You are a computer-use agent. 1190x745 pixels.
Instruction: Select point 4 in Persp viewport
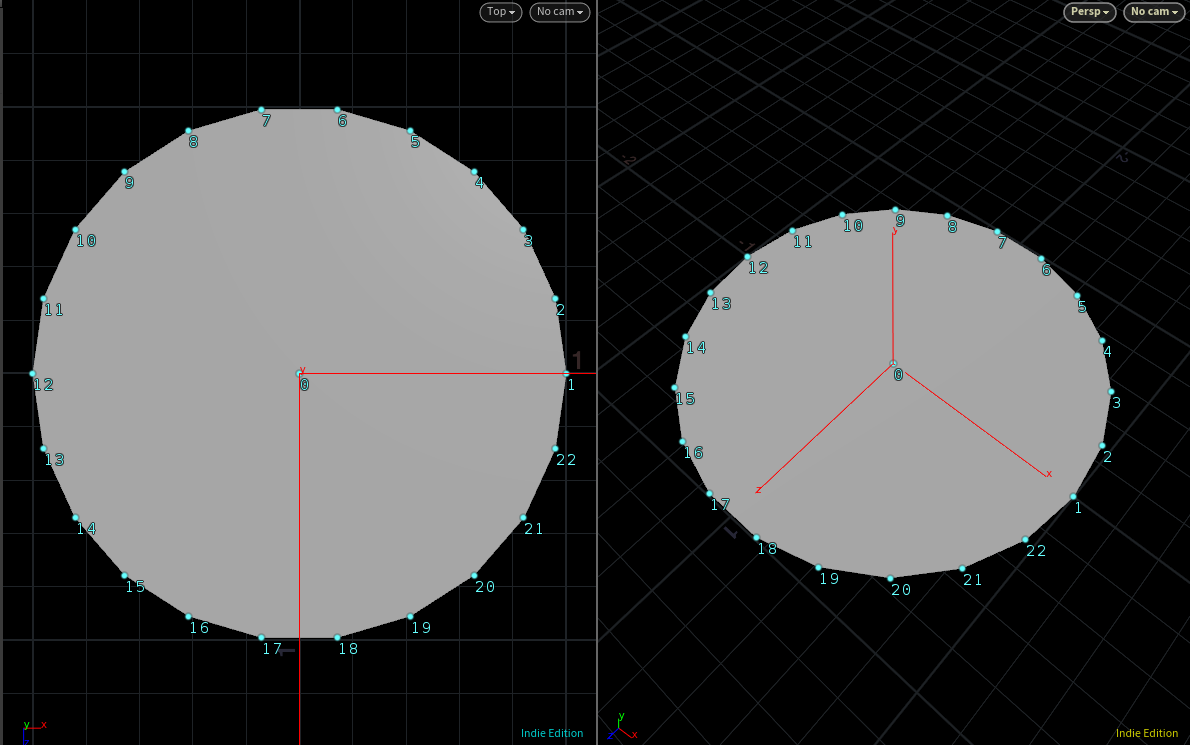[1102, 341]
